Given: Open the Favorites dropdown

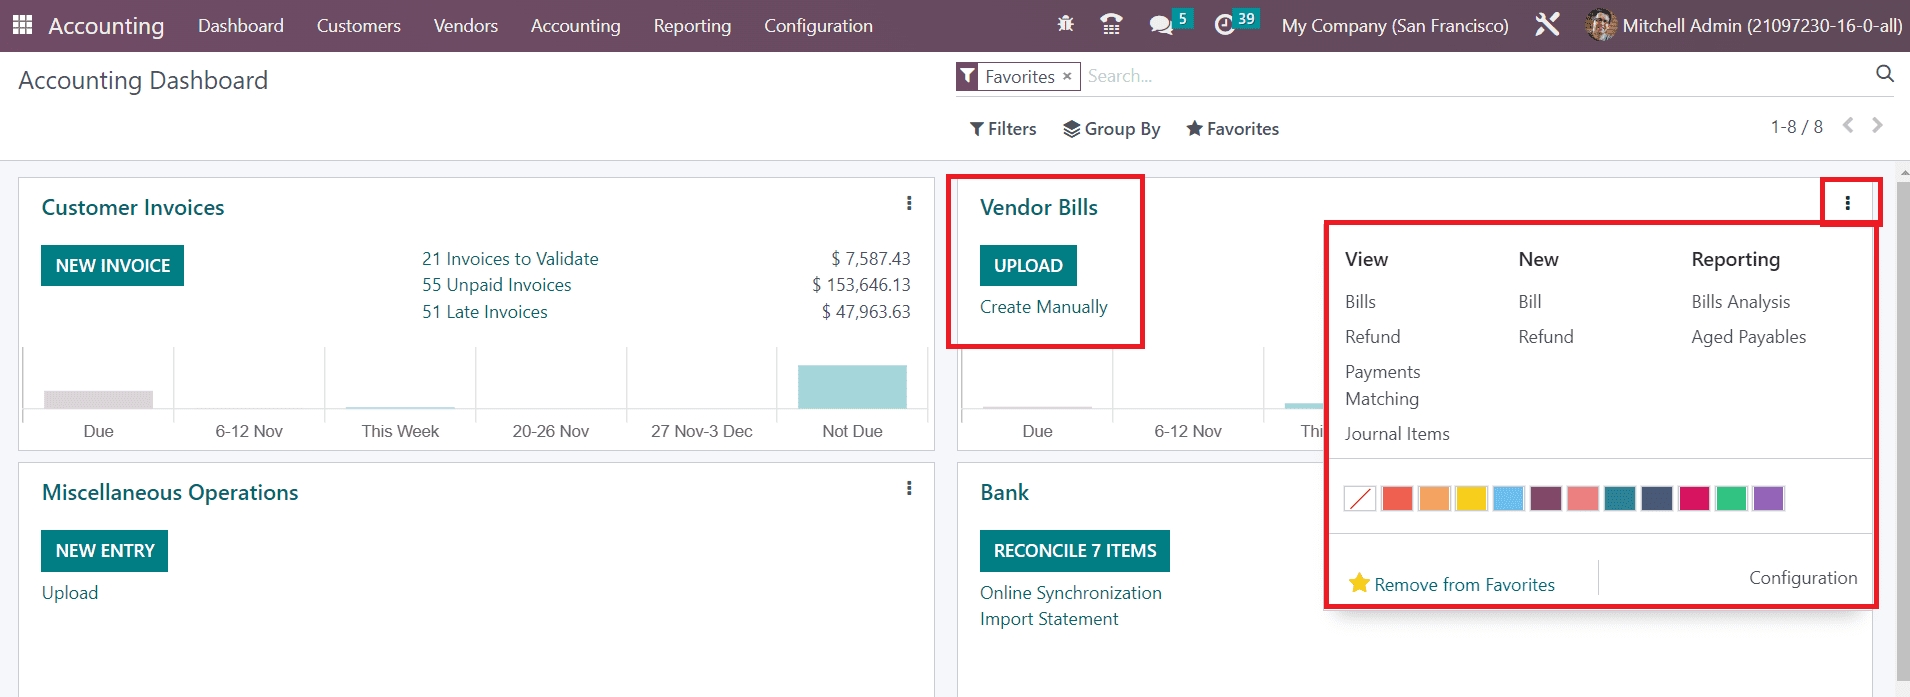Looking at the screenshot, I should (x=1232, y=129).
